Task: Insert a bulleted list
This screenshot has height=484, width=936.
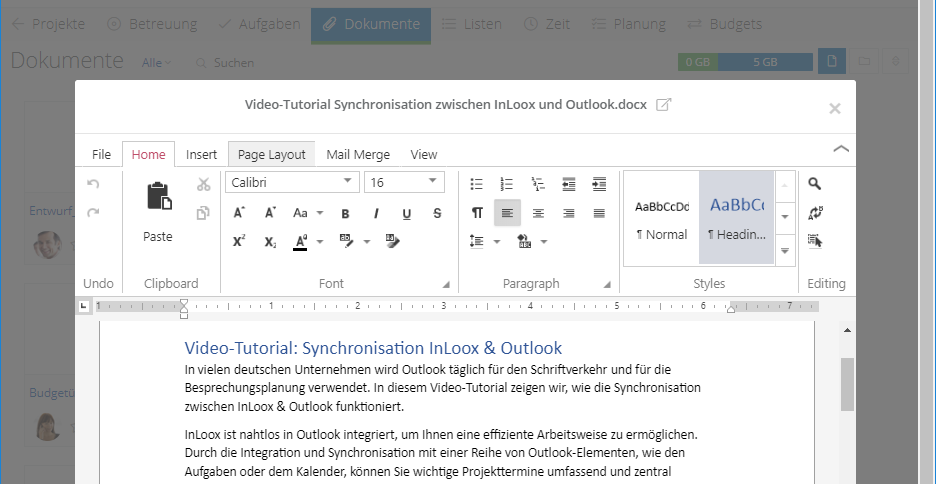Action: click(x=476, y=184)
